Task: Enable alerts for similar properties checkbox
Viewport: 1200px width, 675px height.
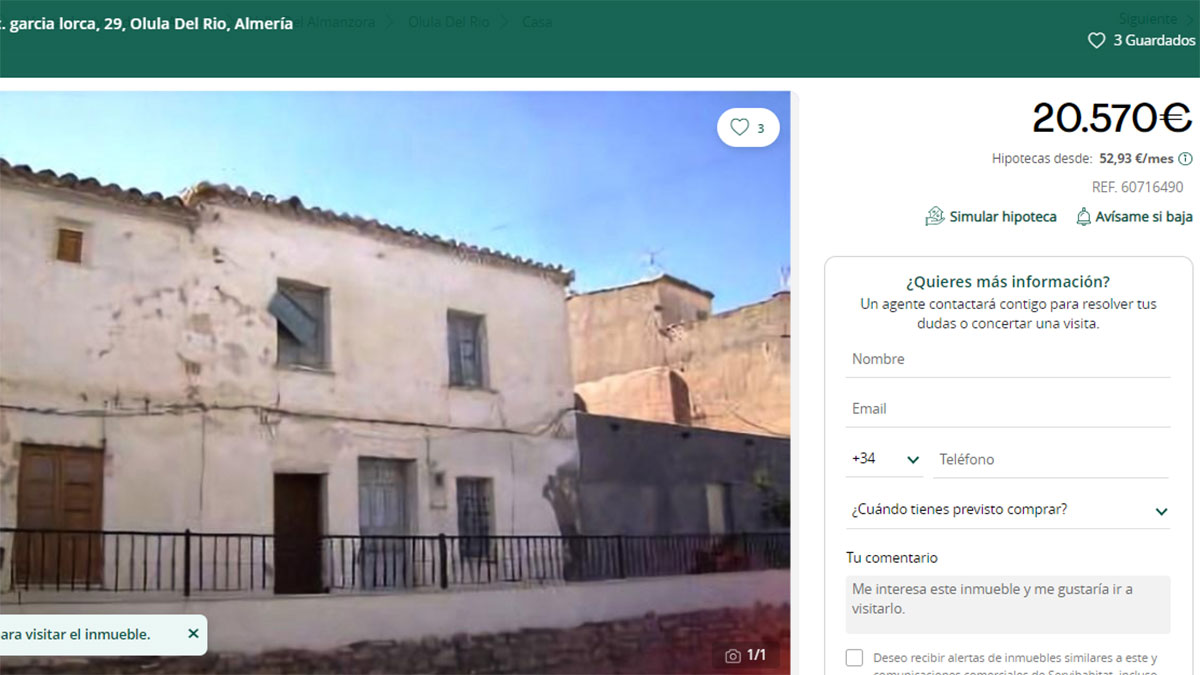Action: click(x=854, y=657)
